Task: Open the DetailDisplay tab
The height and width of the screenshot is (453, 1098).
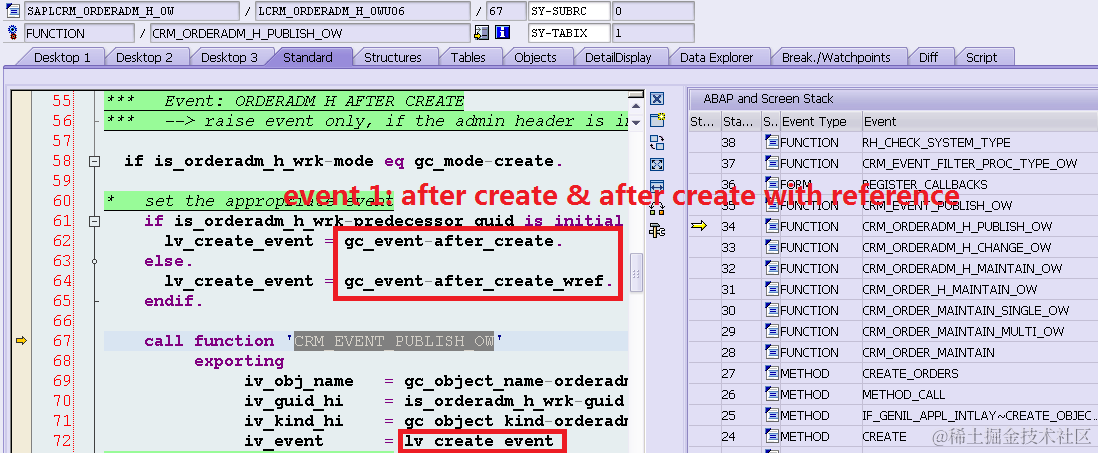Action: point(618,57)
